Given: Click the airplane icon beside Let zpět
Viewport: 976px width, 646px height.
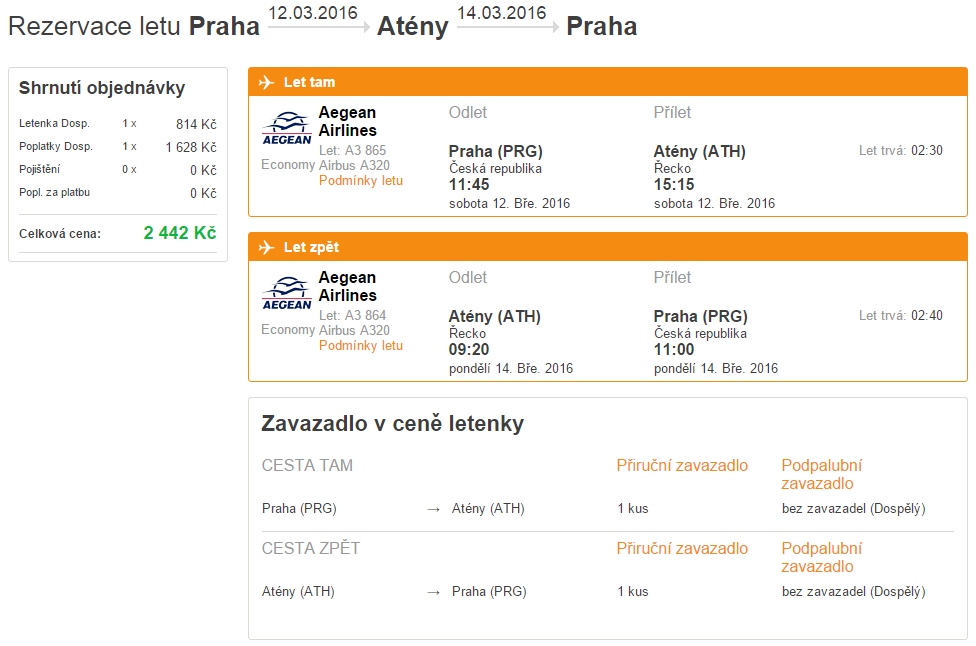Looking at the screenshot, I should pyautogui.click(x=266, y=247).
